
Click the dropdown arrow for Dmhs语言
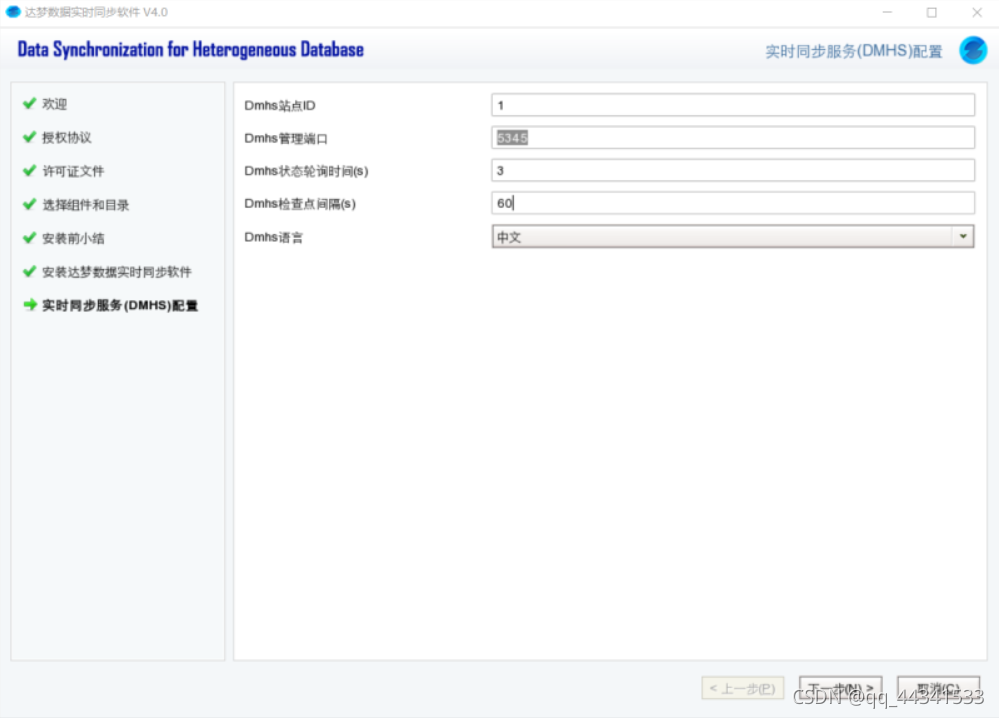964,236
